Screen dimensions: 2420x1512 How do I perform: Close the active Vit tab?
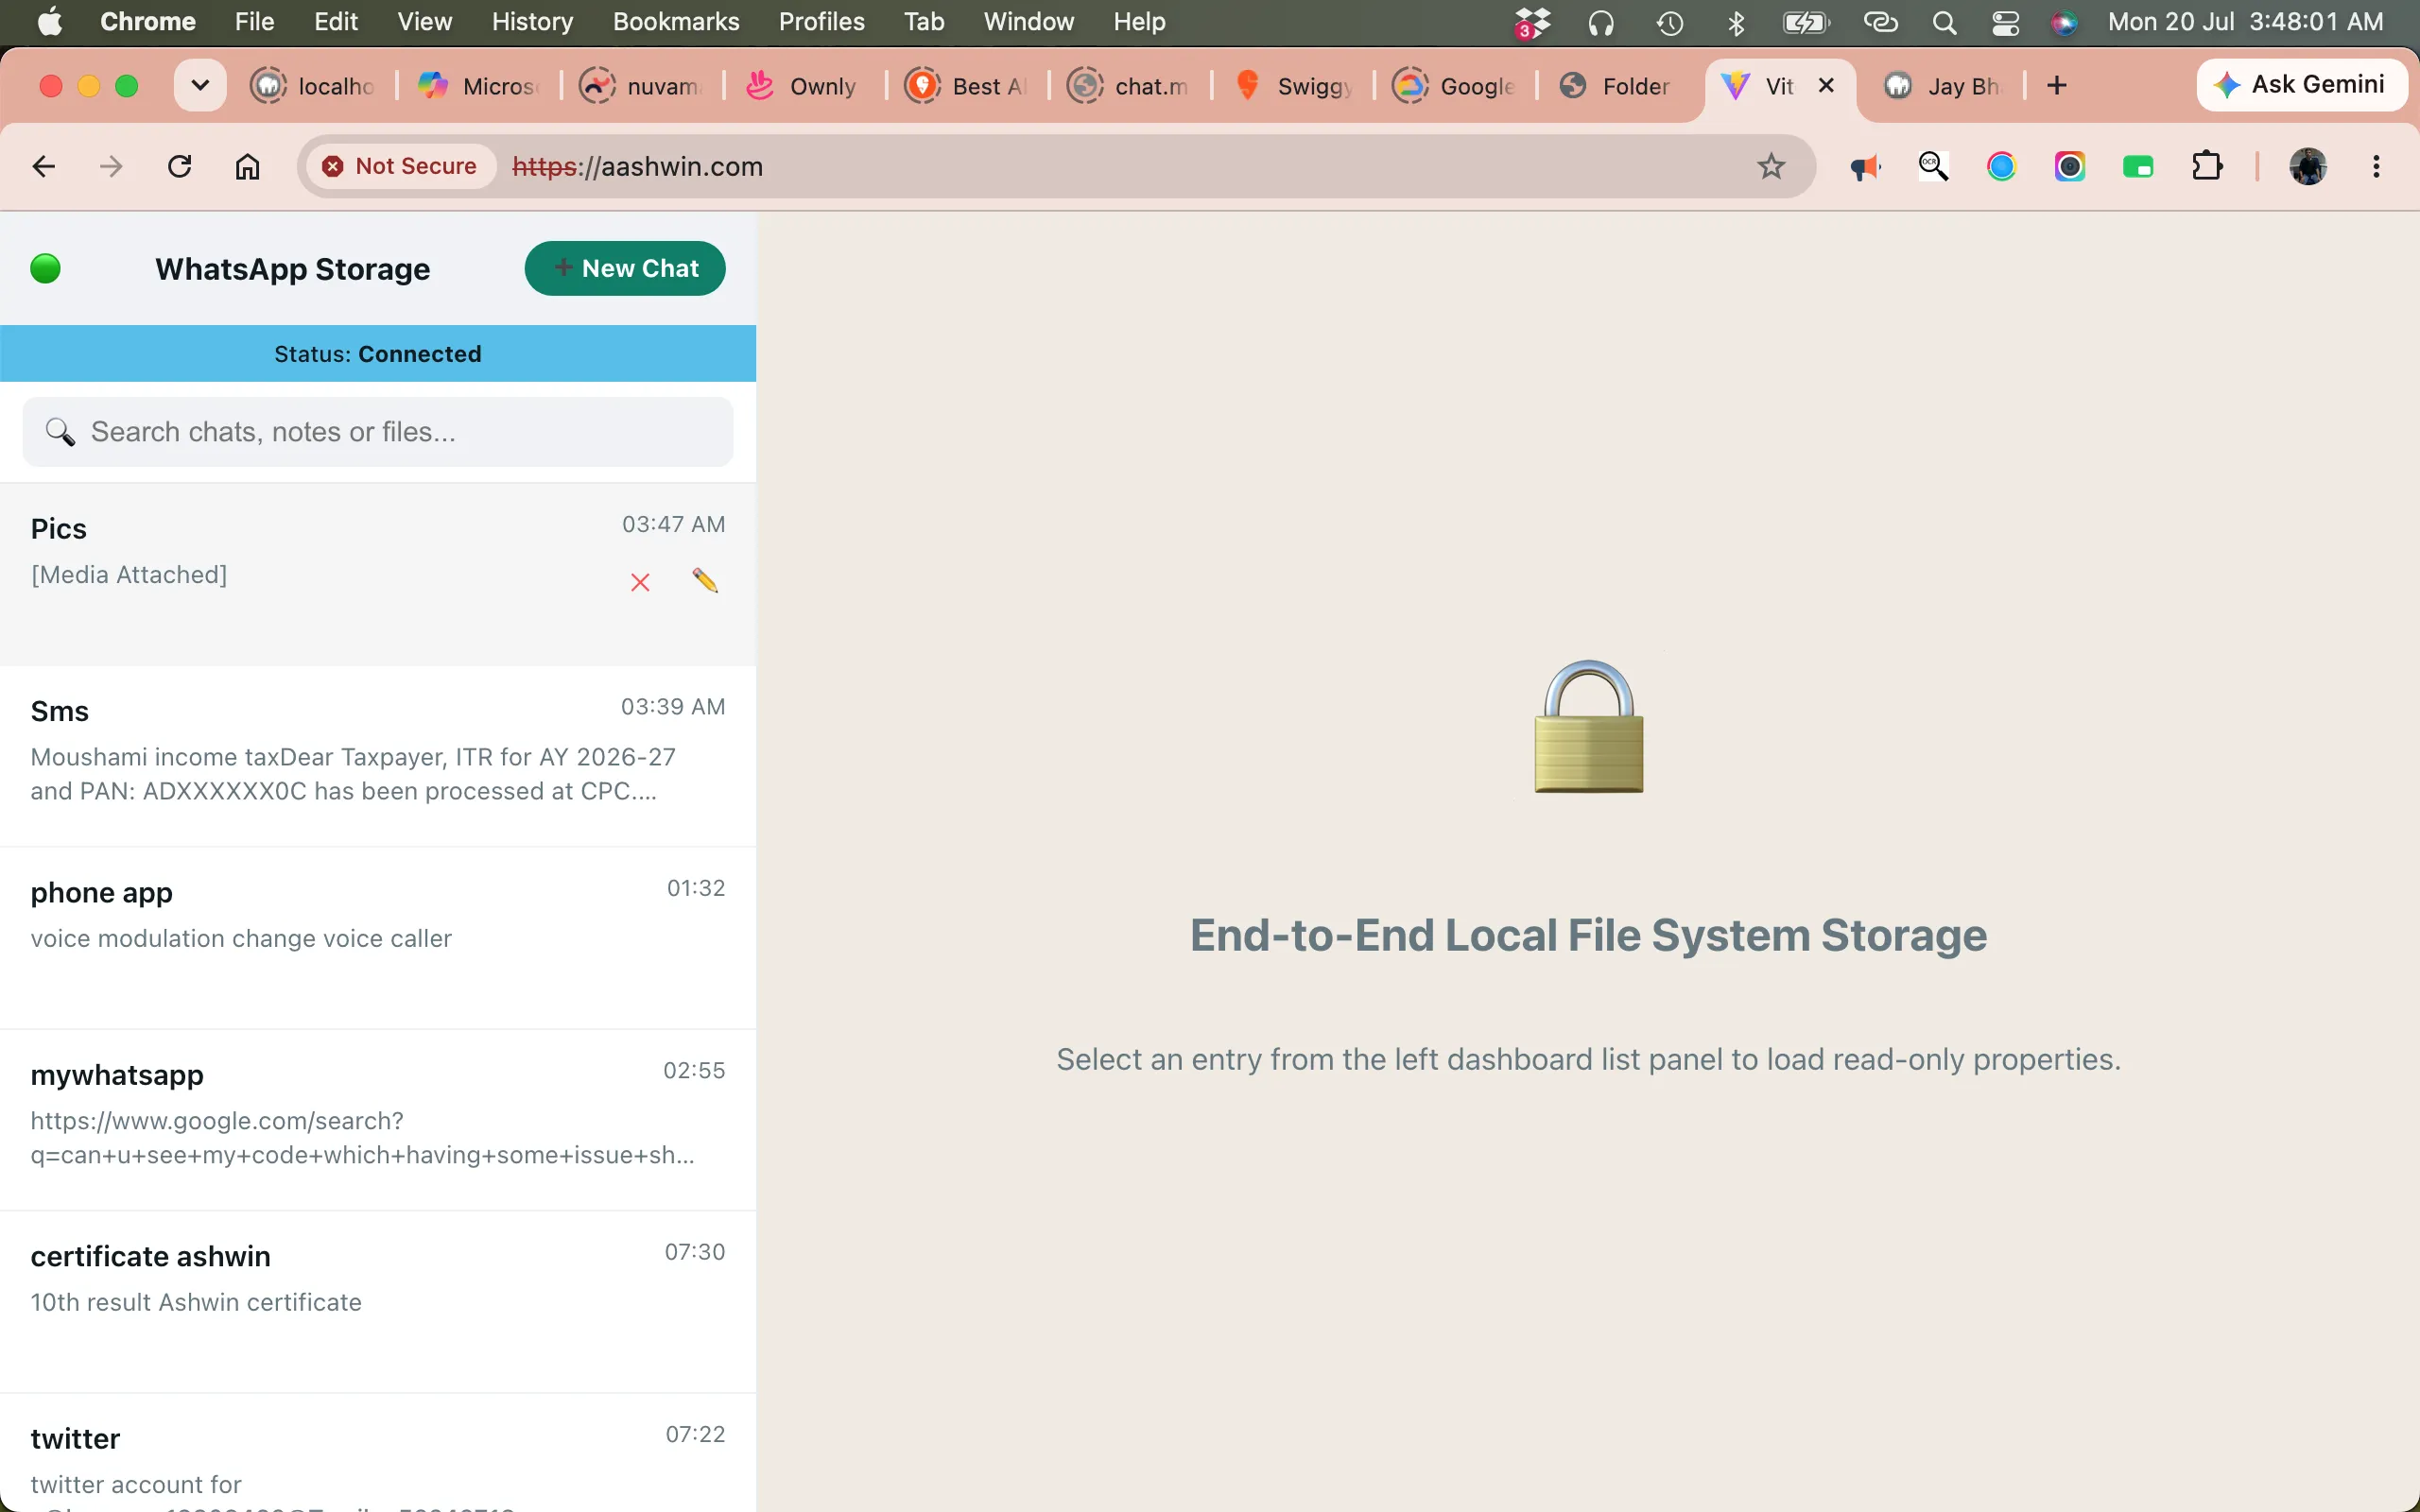(1826, 85)
